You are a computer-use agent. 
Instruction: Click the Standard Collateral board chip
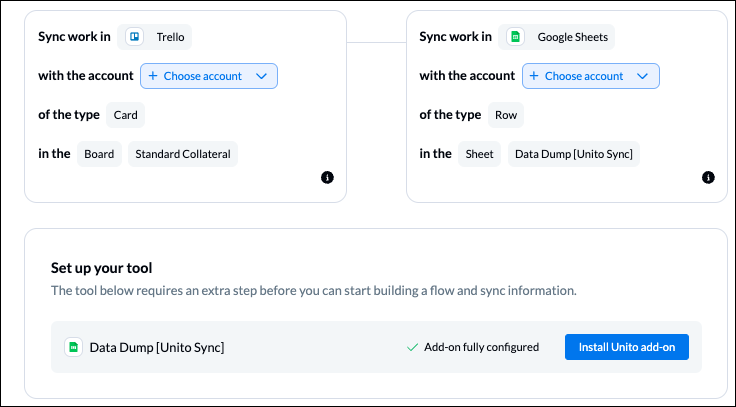coord(183,154)
